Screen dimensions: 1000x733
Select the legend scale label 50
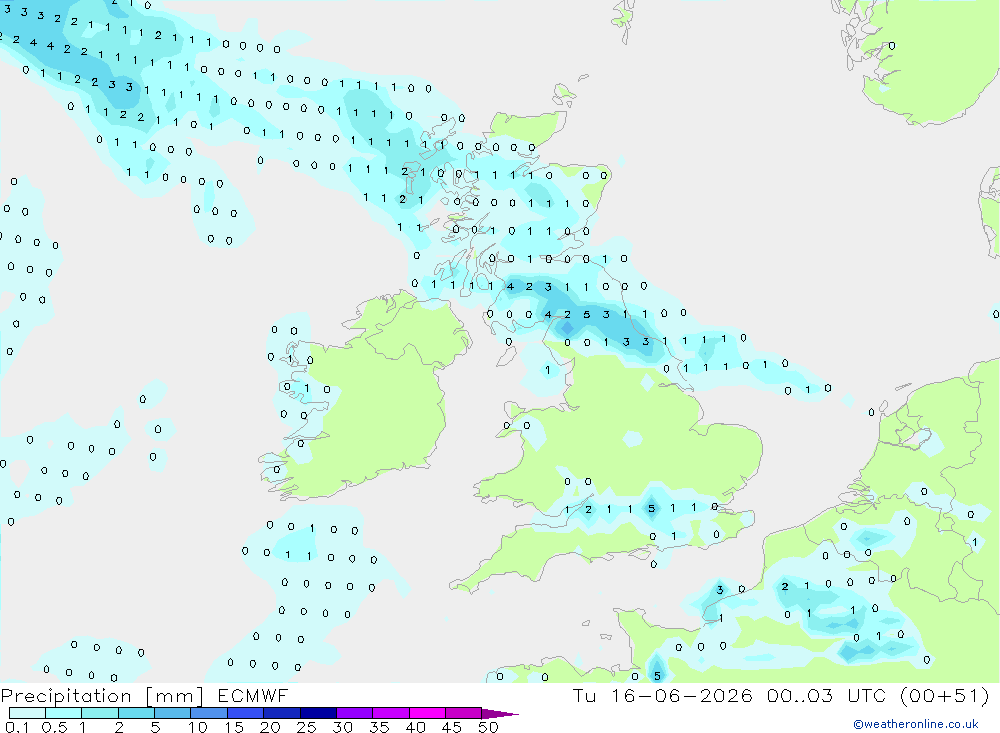pos(488,727)
